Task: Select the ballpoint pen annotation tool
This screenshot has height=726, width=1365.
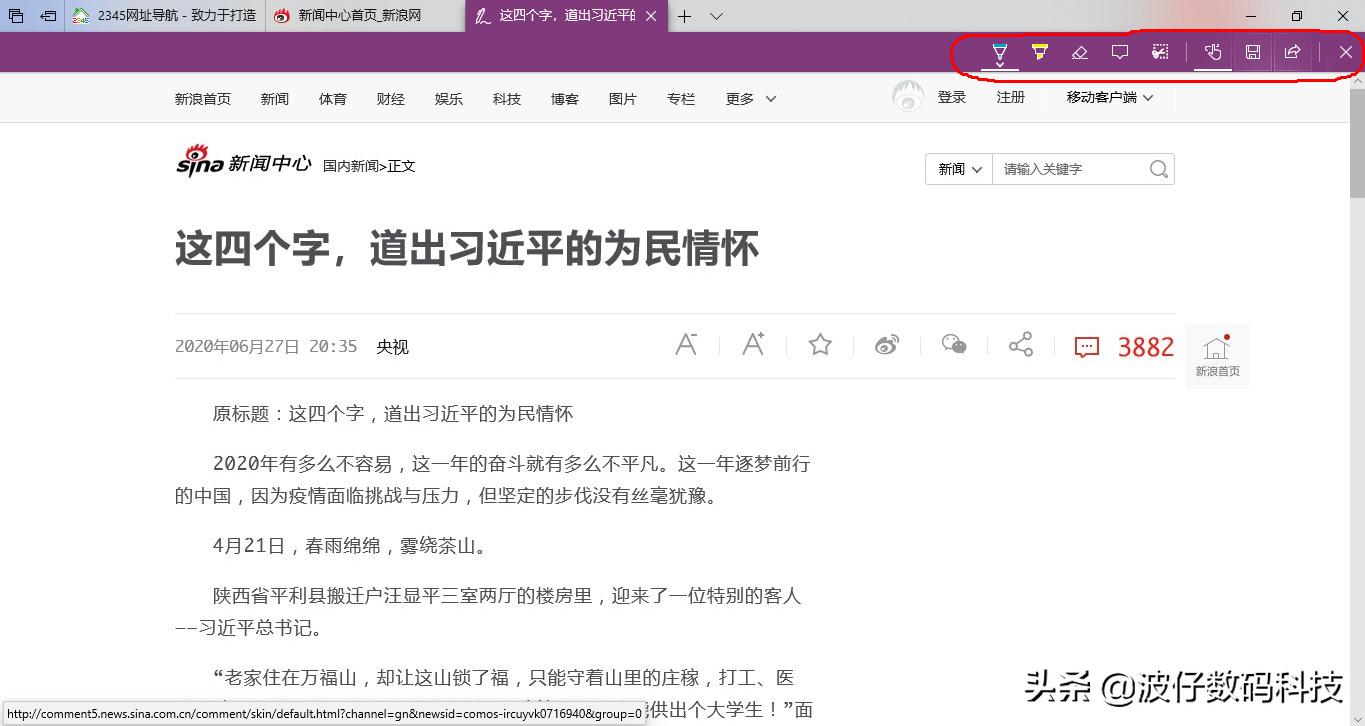Action: click(x=999, y=52)
